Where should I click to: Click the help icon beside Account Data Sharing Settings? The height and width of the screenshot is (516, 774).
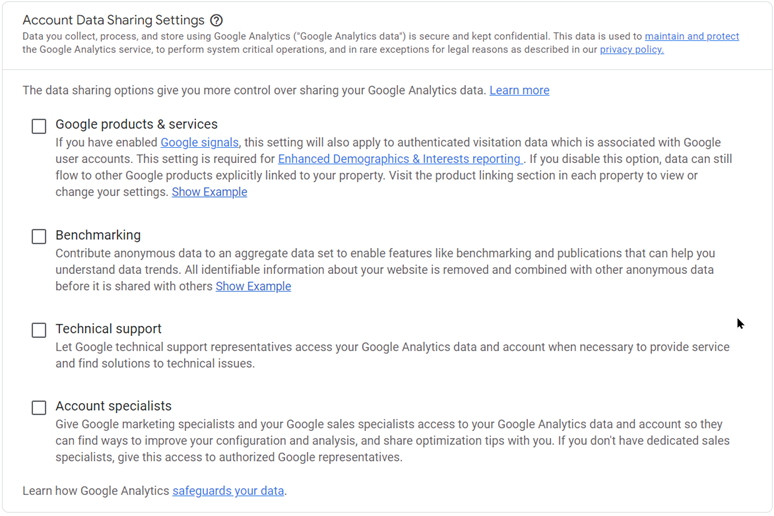tap(217, 20)
